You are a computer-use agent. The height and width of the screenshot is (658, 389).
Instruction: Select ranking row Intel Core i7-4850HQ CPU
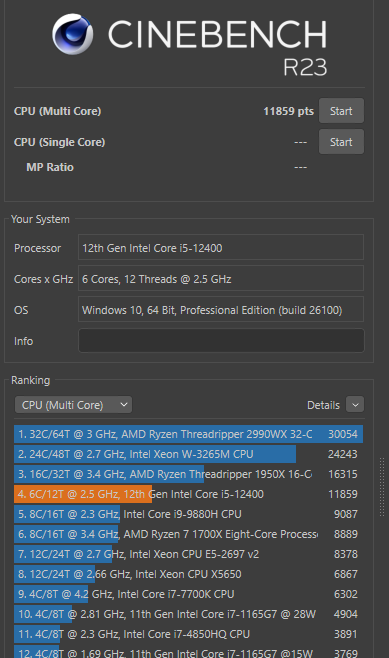[188, 634]
